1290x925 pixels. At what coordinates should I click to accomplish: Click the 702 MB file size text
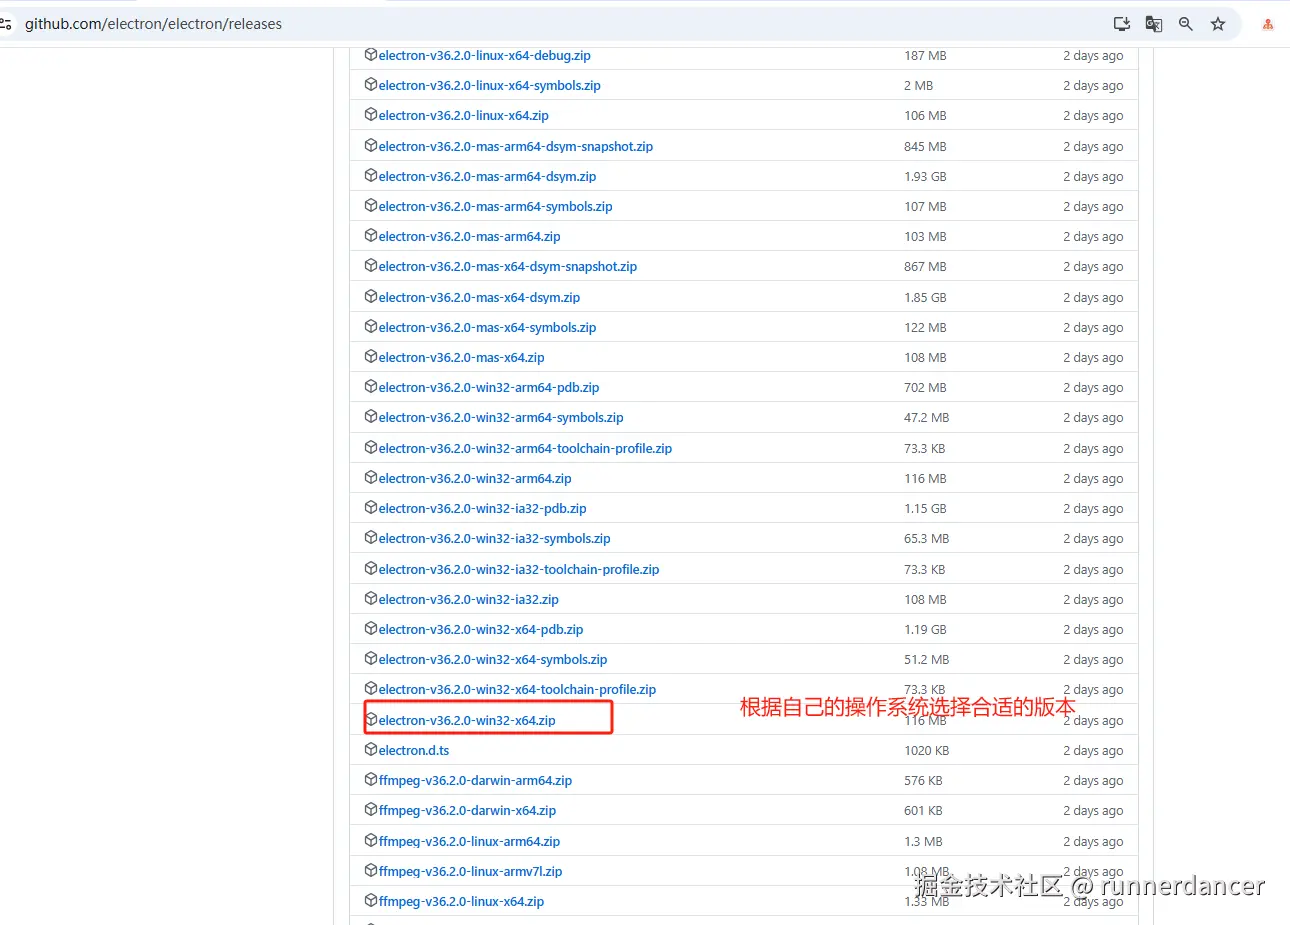click(x=925, y=388)
